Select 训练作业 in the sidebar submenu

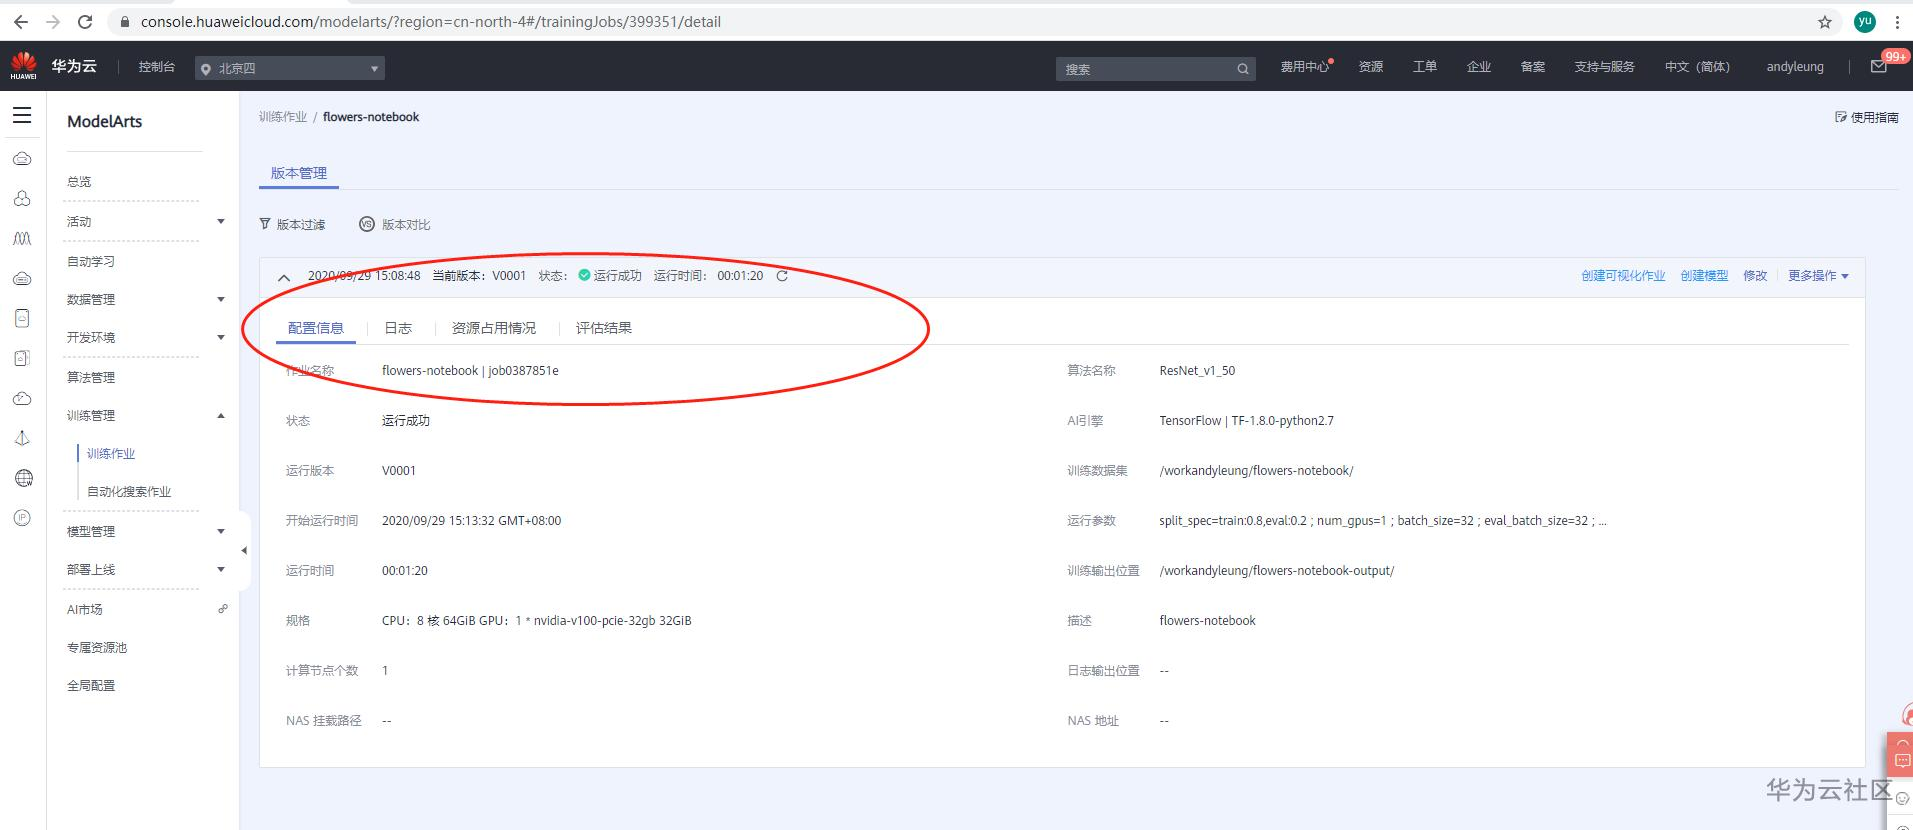click(111, 453)
